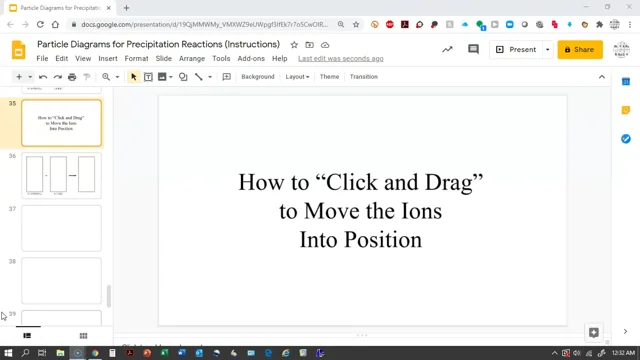Click the Last edit was seconds ago link

point(340,58)
